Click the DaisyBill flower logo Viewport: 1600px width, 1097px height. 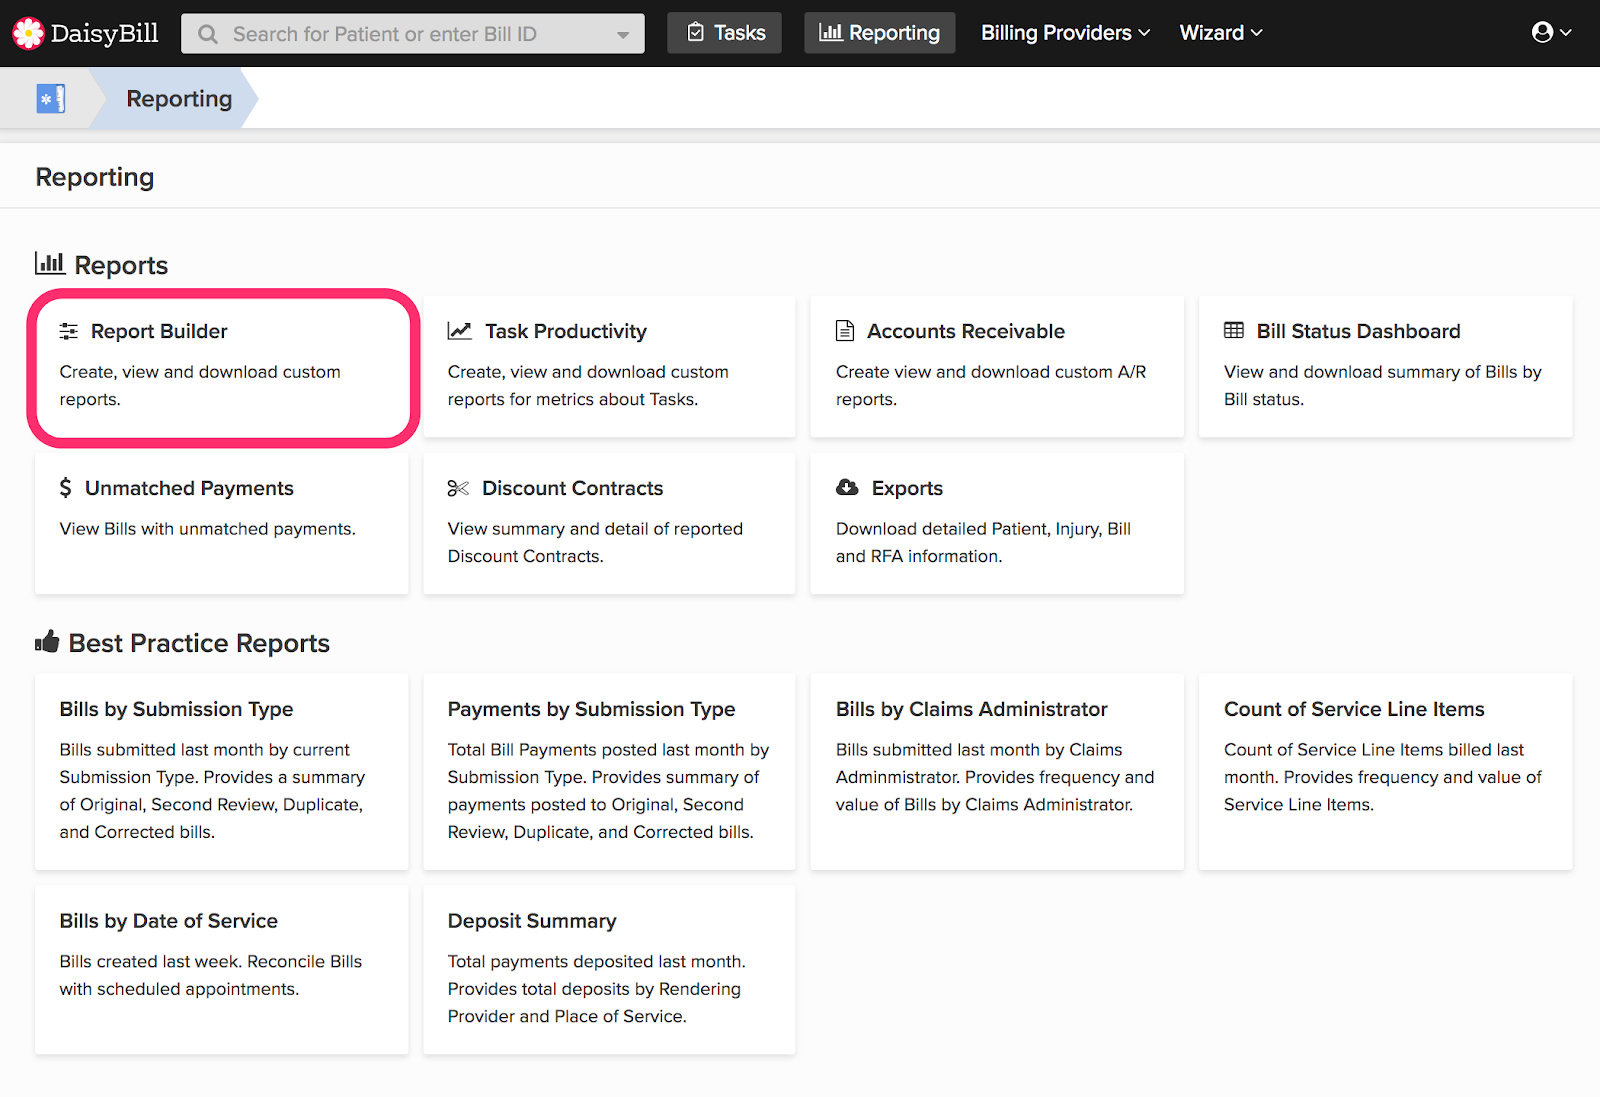(x=28, y=33)
